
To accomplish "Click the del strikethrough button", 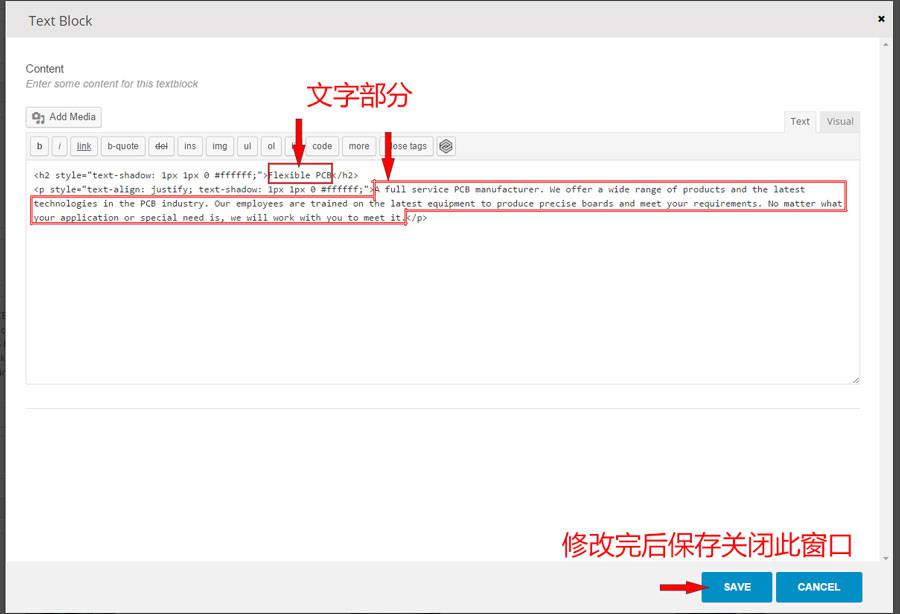I will [x=161, y=146].
